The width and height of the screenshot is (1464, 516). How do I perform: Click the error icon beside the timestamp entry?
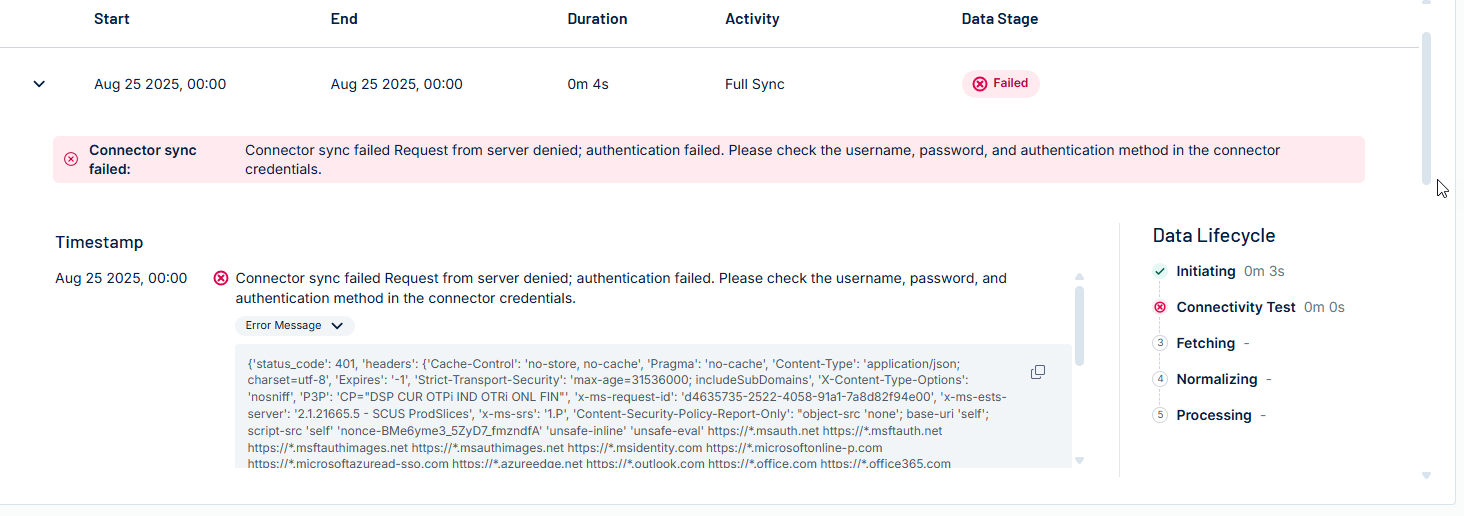(x=221, y=278)
